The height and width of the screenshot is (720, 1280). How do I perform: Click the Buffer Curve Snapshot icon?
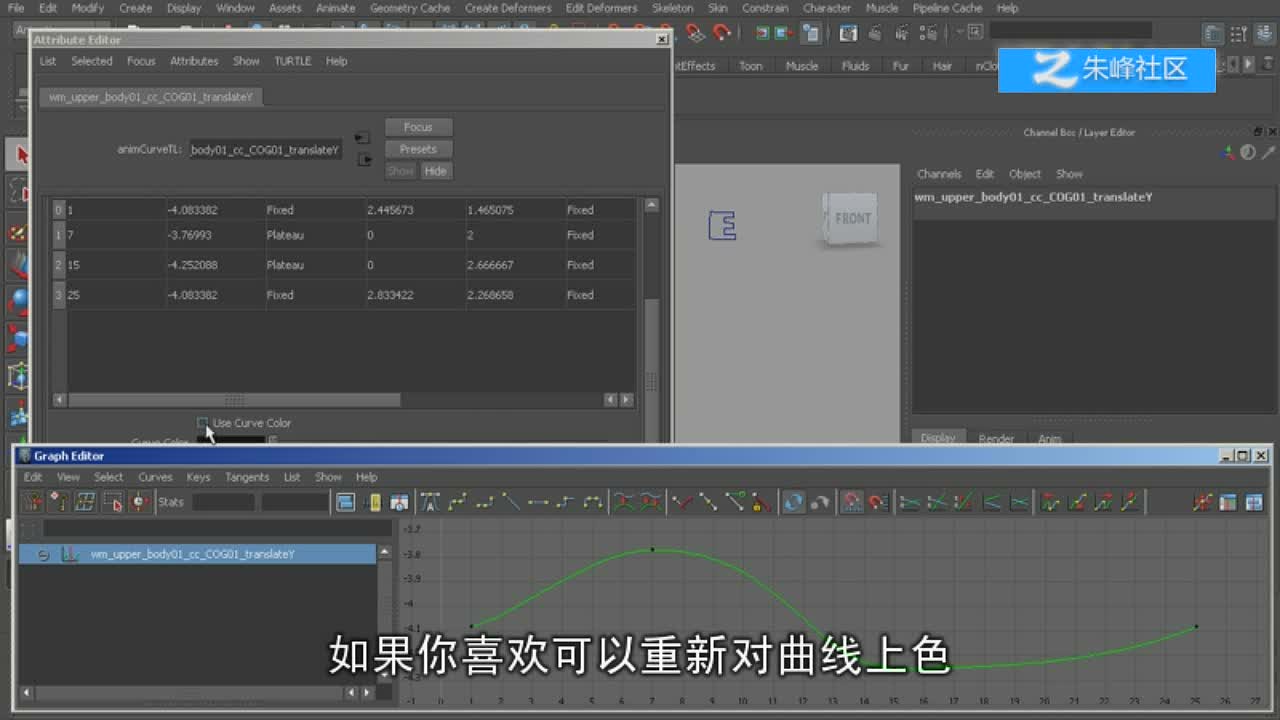pyautogui.click(x=624, y=502)
